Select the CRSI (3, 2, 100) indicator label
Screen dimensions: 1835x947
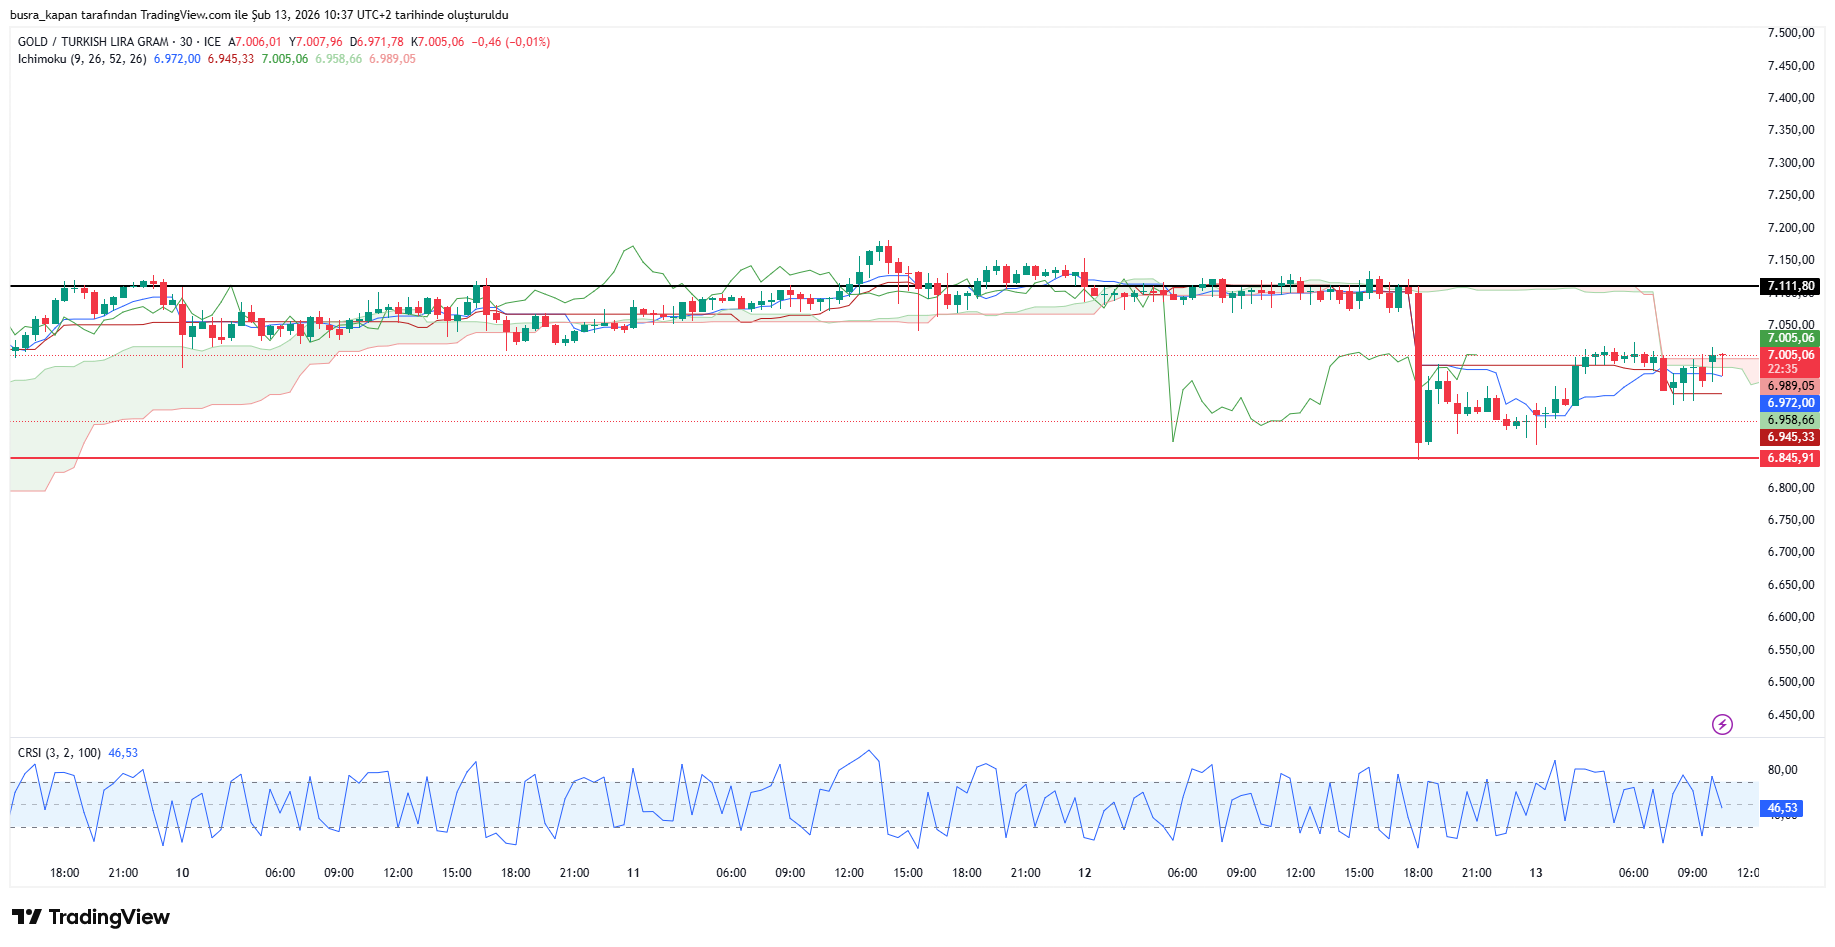tap(59, 753)
